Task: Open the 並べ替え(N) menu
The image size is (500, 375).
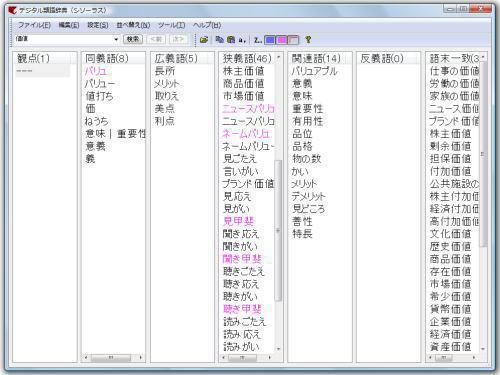Action: tap(133, 25)
